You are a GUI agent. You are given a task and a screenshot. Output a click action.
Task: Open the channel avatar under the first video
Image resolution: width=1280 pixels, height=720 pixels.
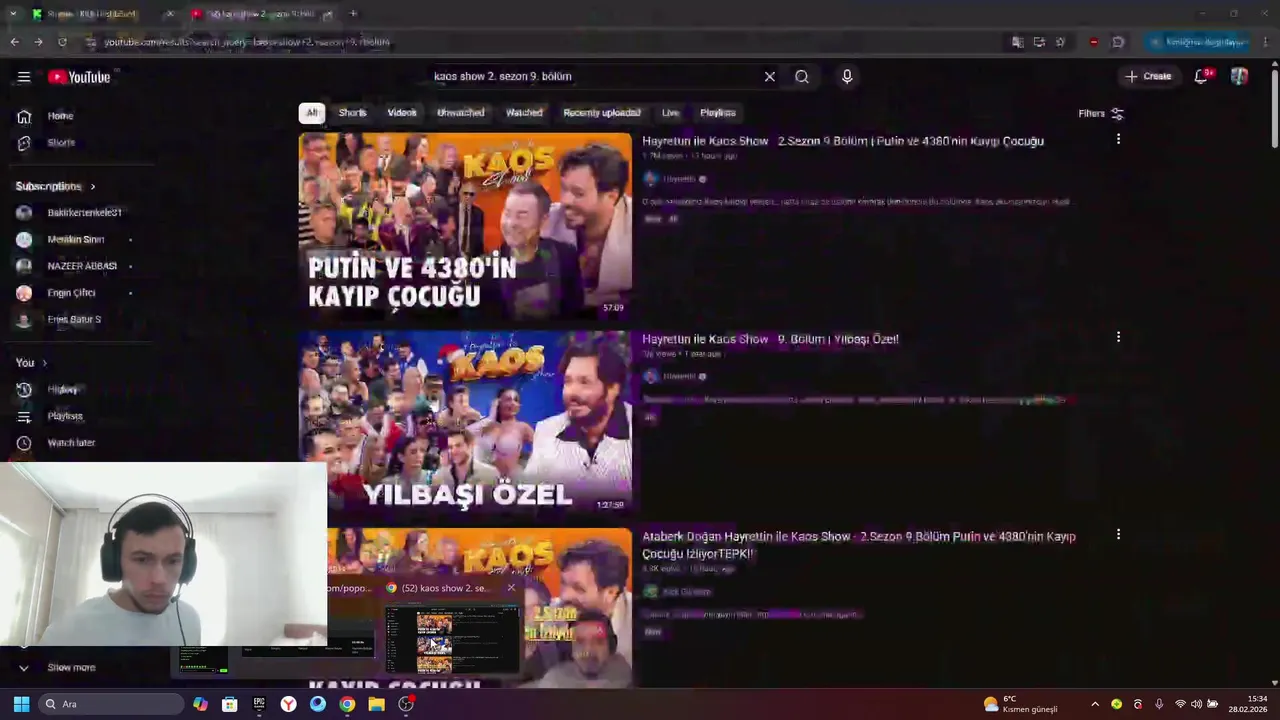point(651,179)
